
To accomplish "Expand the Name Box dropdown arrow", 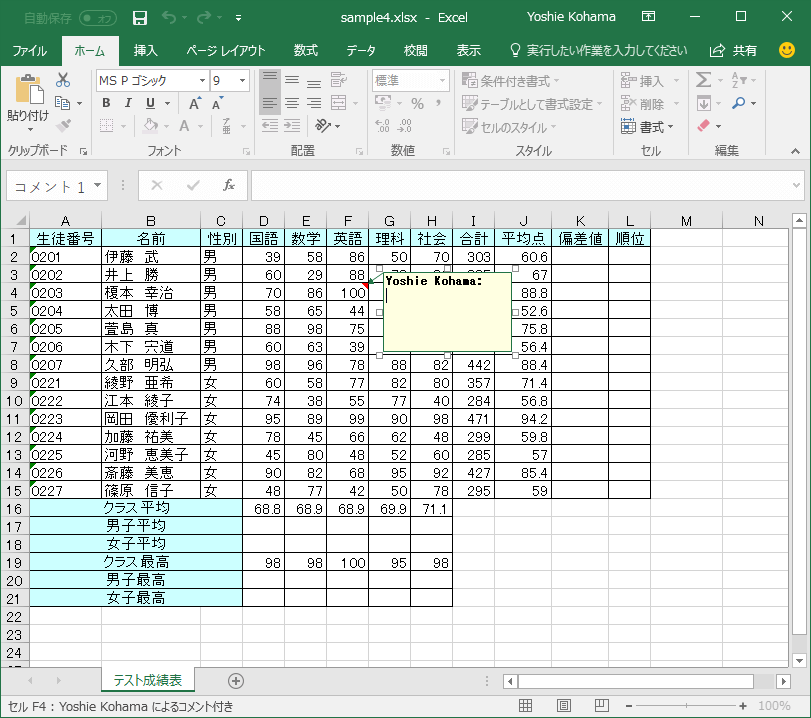I will click(x=97, y=185).
